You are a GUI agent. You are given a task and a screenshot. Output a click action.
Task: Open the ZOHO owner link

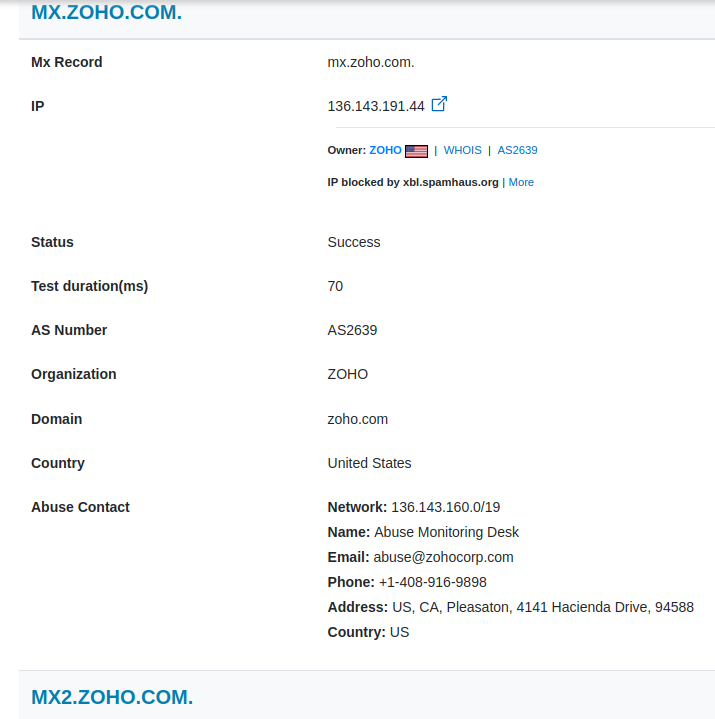(385, 150)
